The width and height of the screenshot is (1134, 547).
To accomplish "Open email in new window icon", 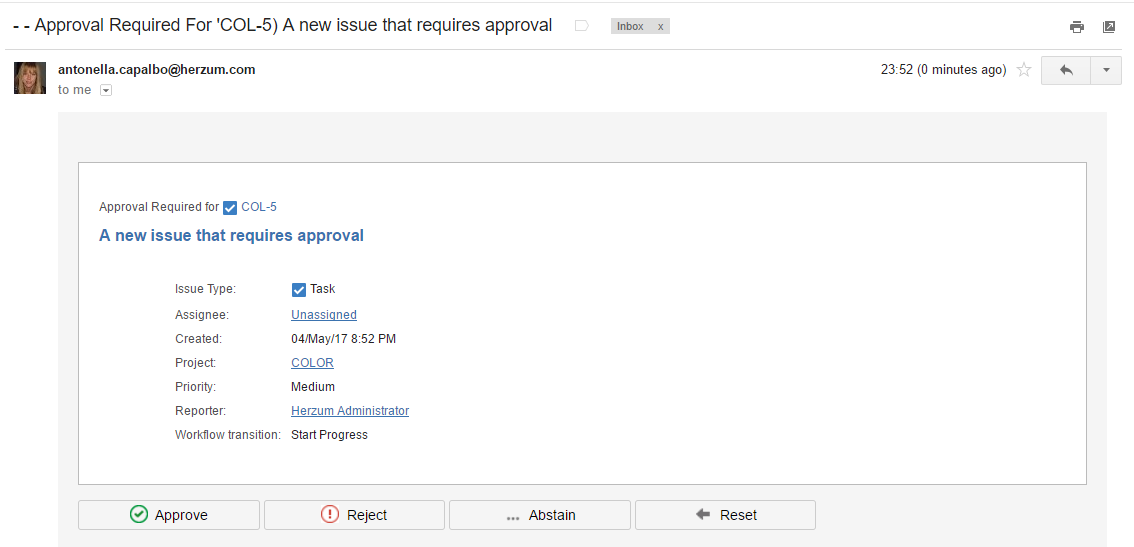I will tap(1109, 27).
